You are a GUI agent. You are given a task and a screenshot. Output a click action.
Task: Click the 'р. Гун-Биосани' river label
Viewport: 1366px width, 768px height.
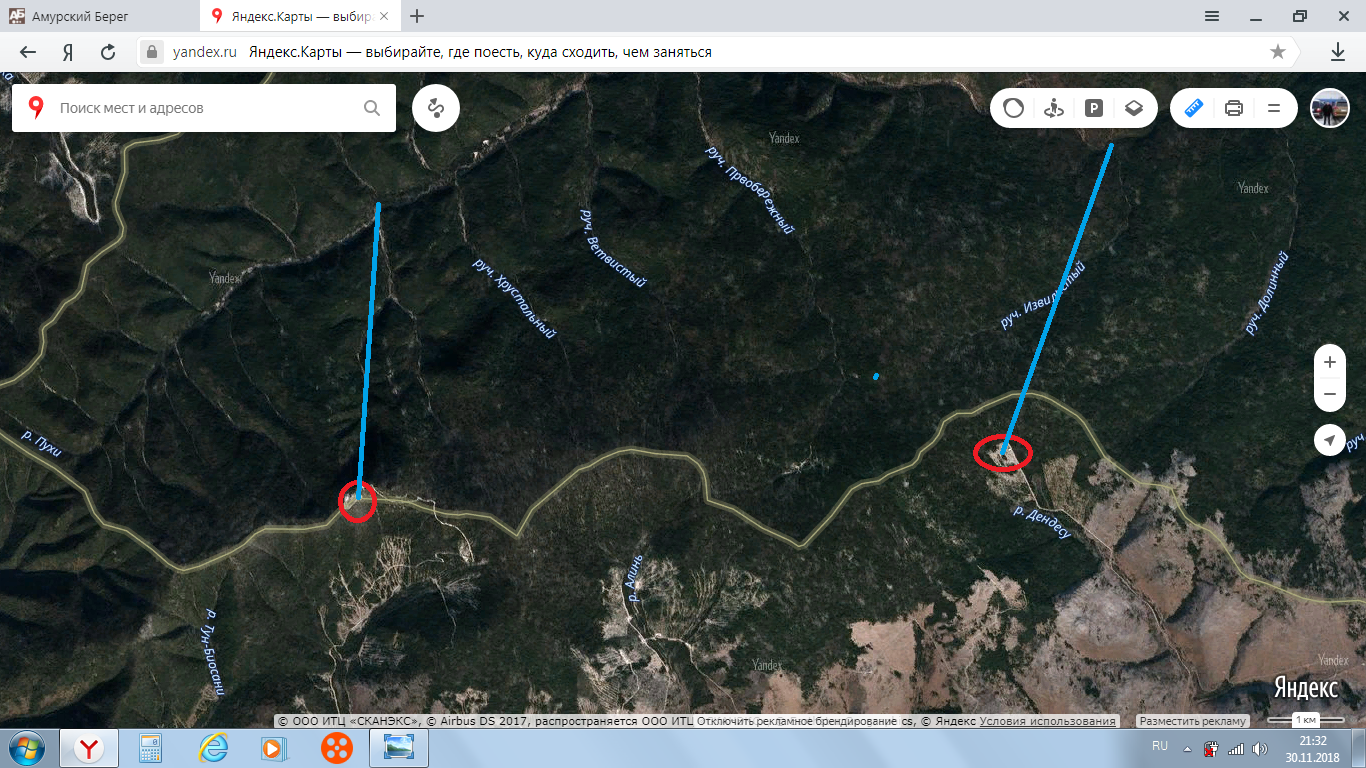(x=213, y=652)
